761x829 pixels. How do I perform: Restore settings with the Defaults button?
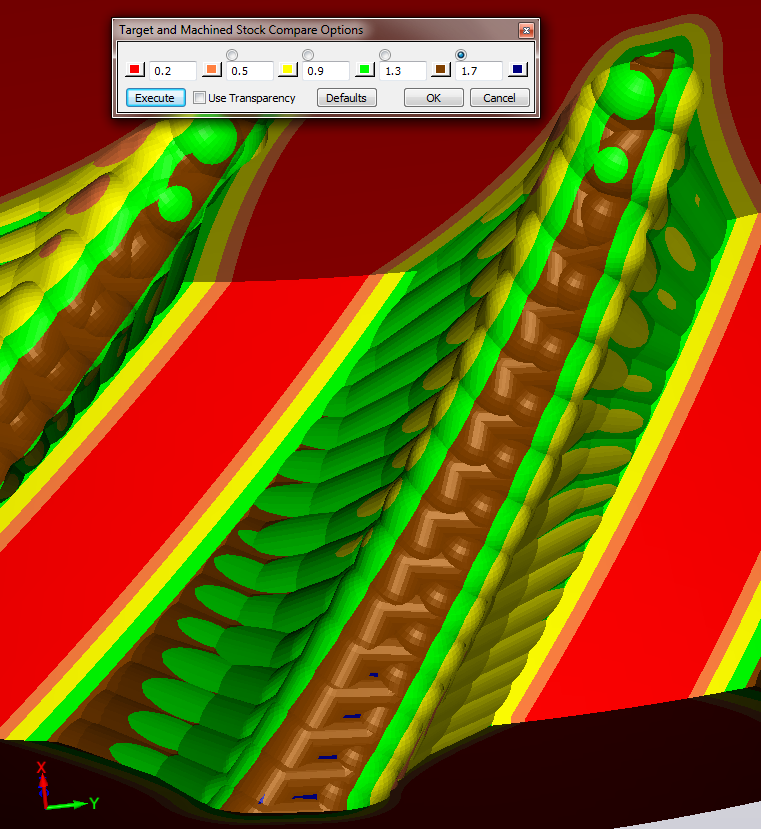(346, 98)
